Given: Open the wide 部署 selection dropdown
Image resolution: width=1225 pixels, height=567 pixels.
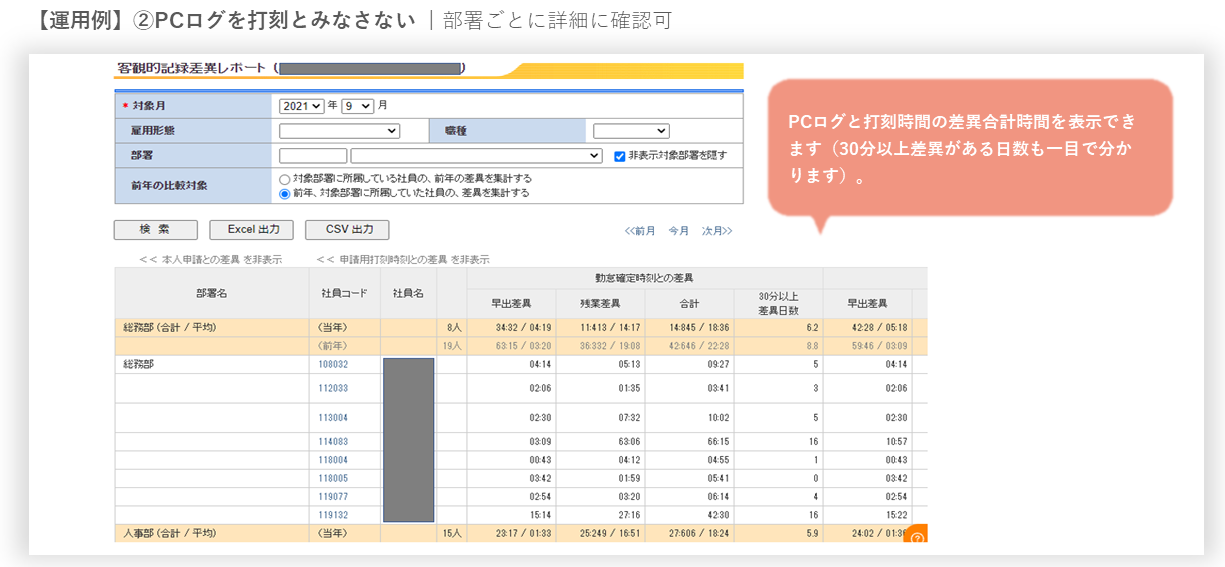Looking at the screenshot, I should 476,156.
